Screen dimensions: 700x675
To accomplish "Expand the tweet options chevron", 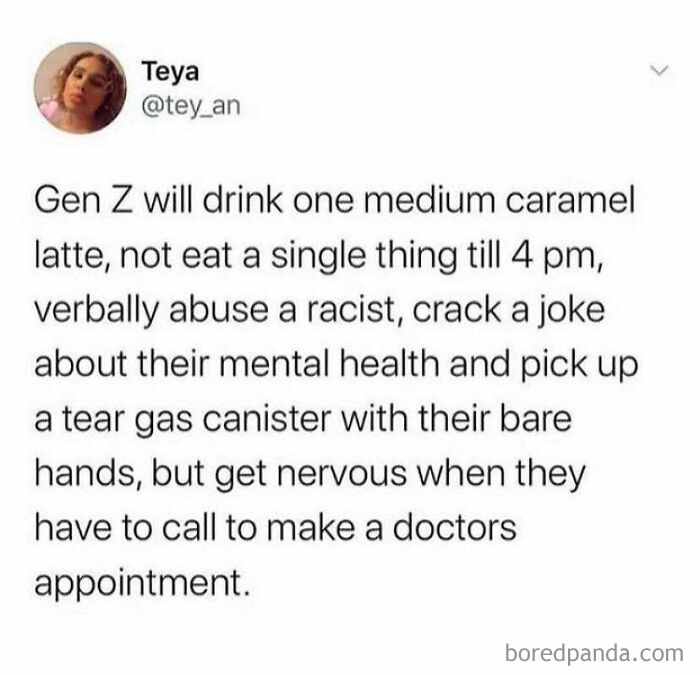I will pyautogui.click(x=660, y=70).
